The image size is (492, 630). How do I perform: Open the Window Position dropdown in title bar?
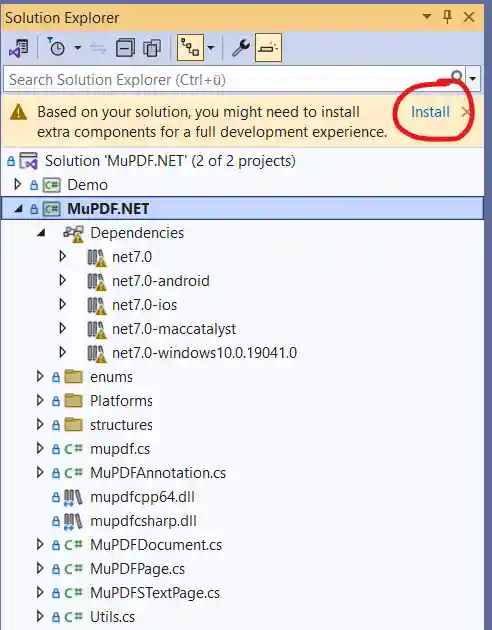pos(427,16)
